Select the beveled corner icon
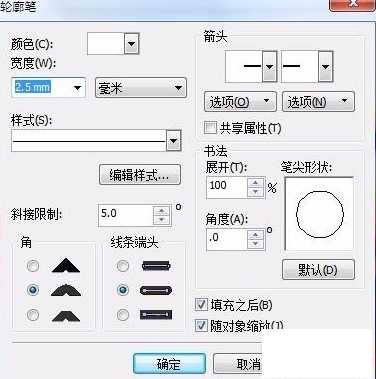 (x=66, y=315)
